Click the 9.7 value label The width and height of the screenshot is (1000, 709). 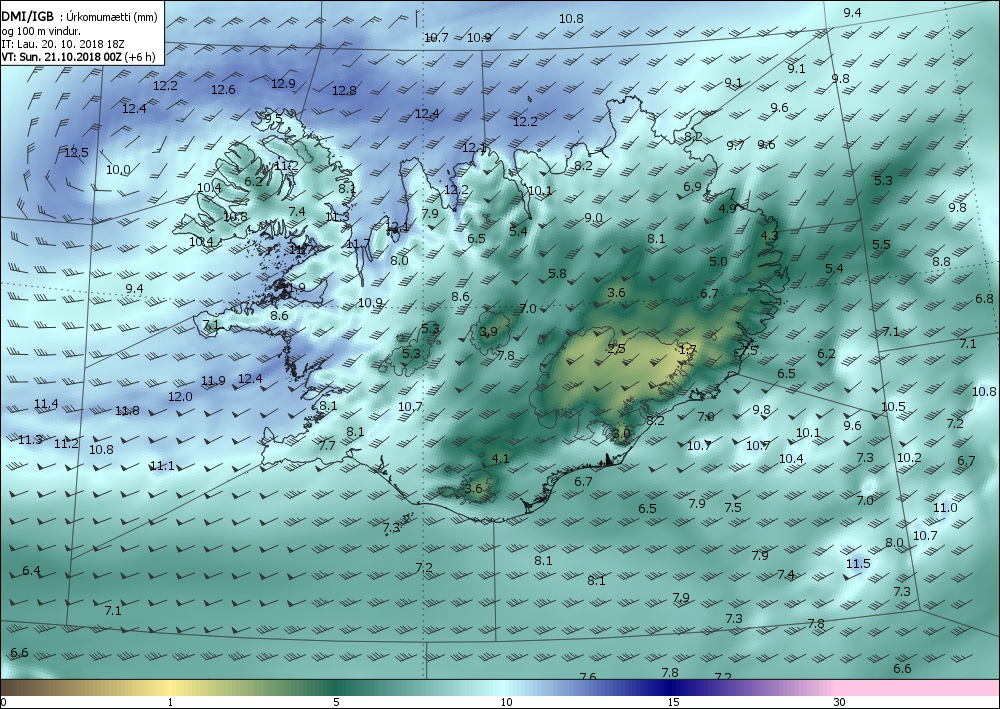click(x=735, y=145)
